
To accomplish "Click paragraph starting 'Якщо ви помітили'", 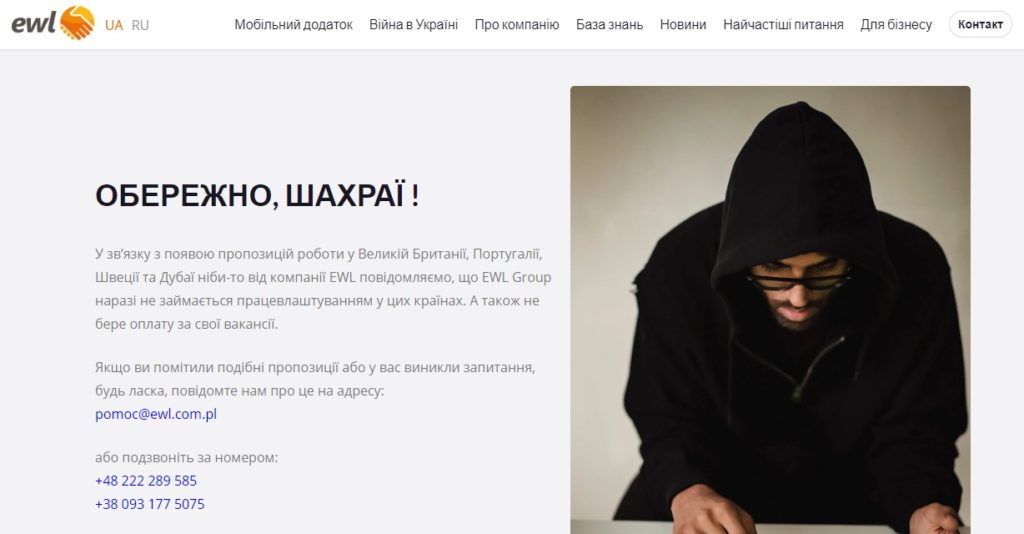I will 315,379.
